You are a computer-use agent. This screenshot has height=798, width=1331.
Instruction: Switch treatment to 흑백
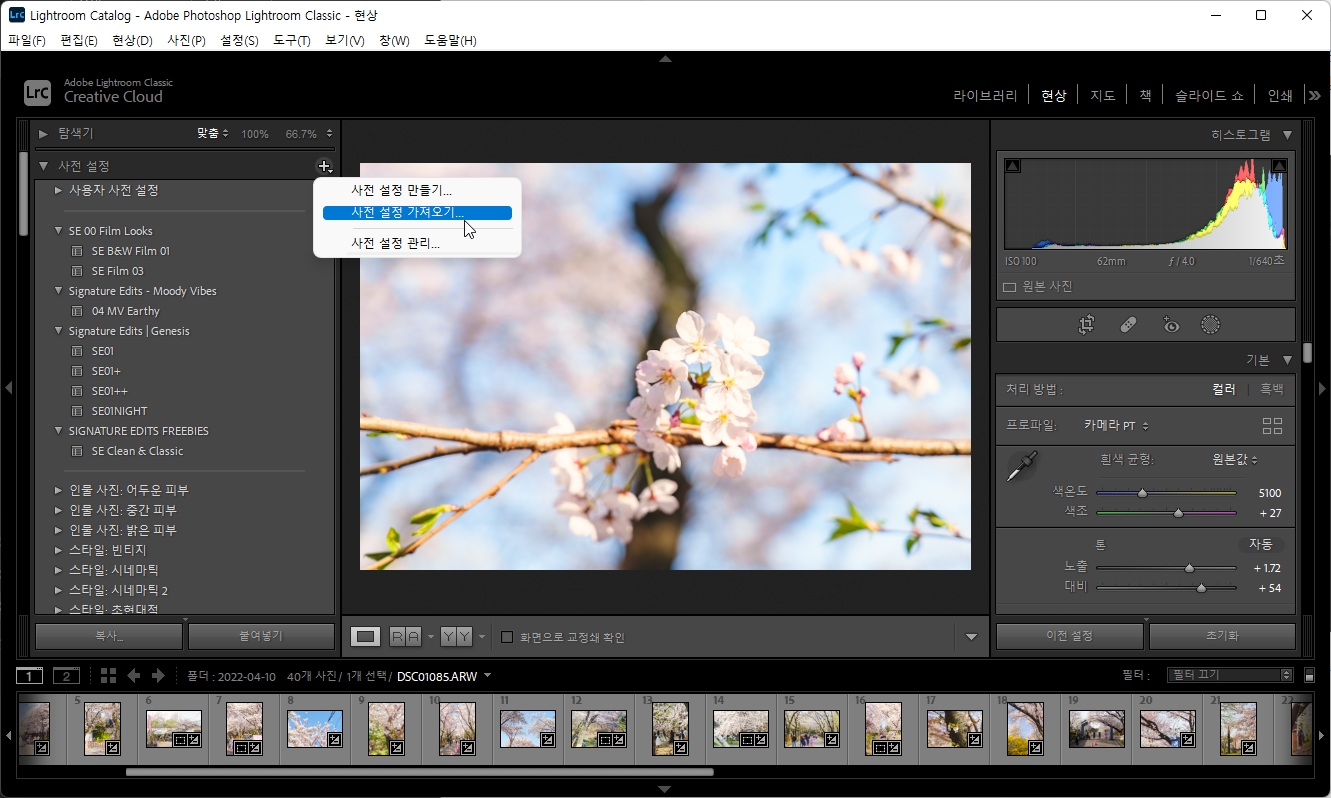coord(1271,389)
